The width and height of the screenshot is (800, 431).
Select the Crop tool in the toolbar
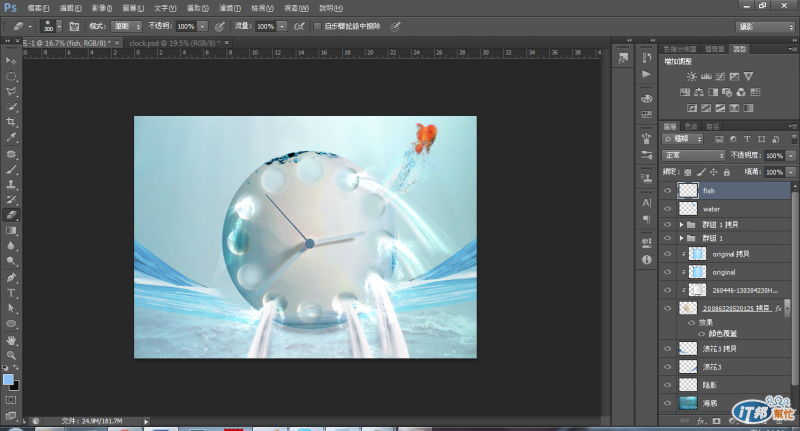[x=12, y=121]
